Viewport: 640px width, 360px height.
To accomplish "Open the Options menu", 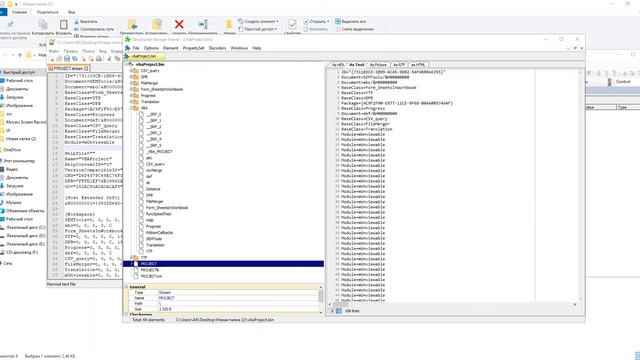I will [151, 48].
